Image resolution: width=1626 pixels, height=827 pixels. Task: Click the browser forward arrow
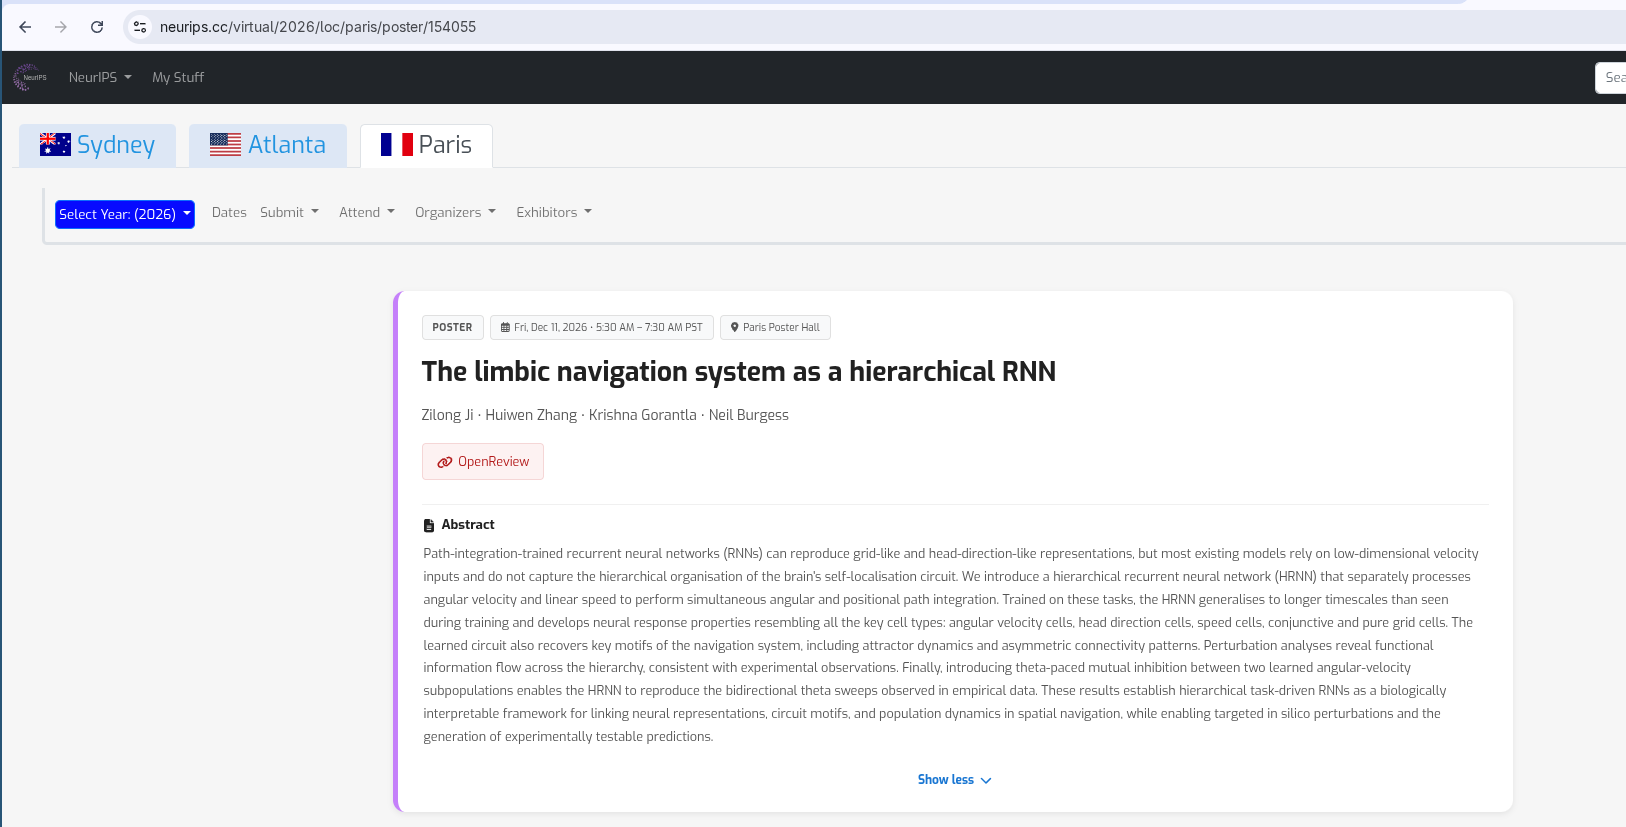61,27
